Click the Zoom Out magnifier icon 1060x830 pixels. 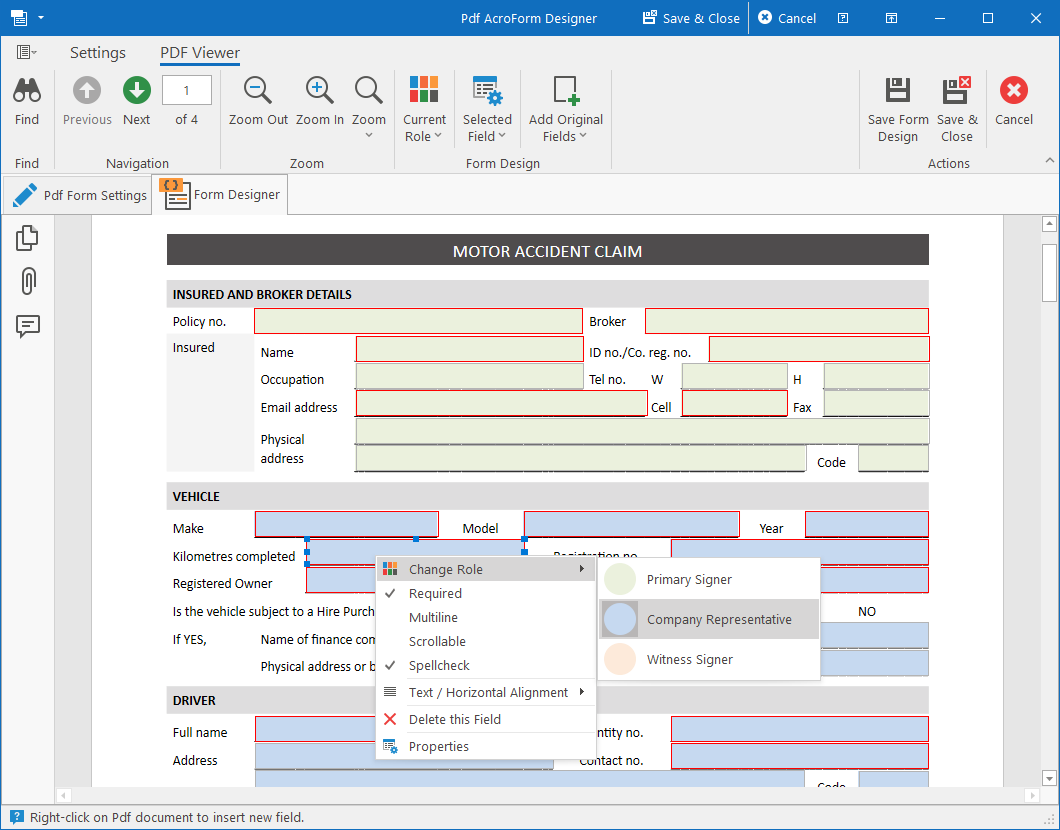(x=258, y=91)
